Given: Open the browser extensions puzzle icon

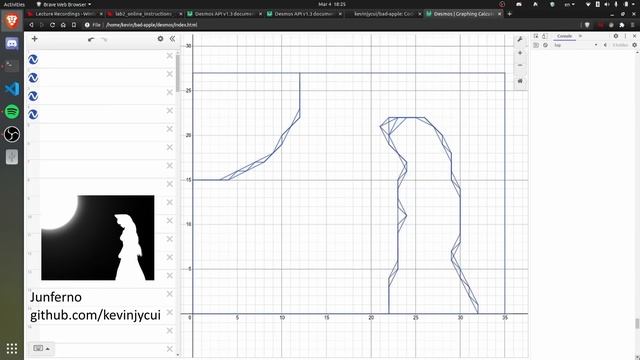Looking at the screenshot, I should coord(622,25).
